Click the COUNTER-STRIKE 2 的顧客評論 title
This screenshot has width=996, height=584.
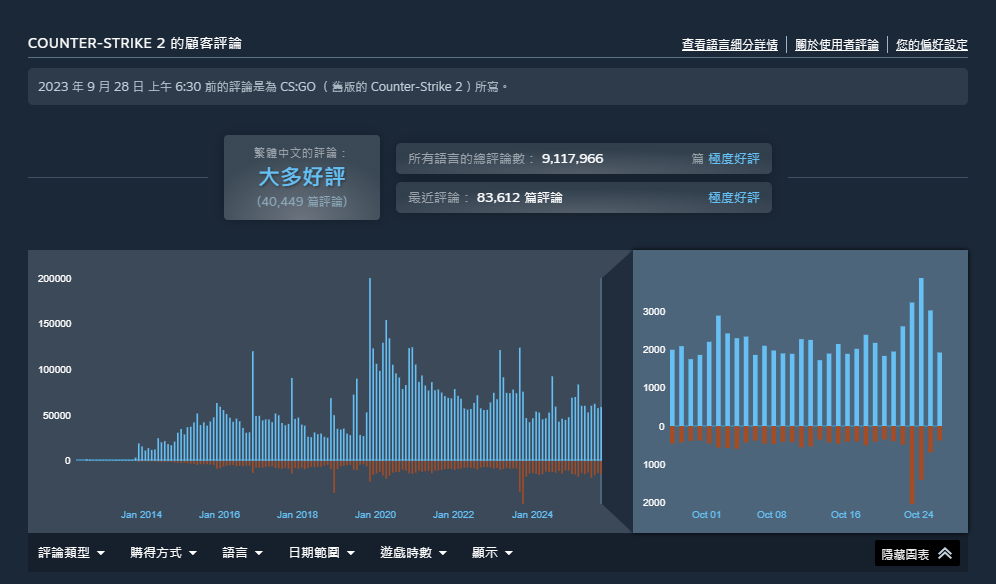click(x=139, y=43)
